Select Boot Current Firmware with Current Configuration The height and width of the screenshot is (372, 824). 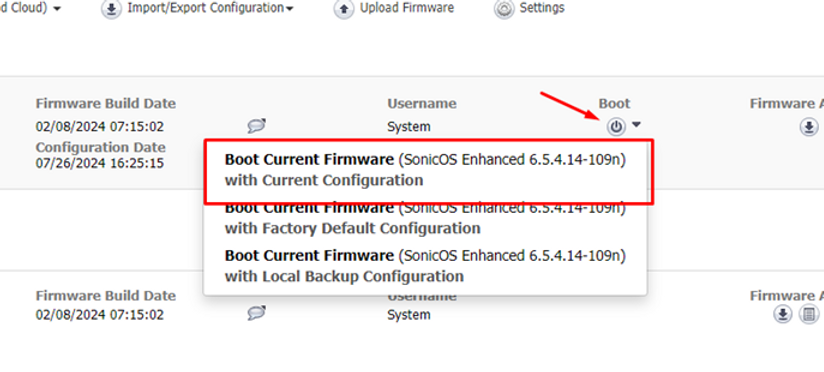(x=425, y=170)
